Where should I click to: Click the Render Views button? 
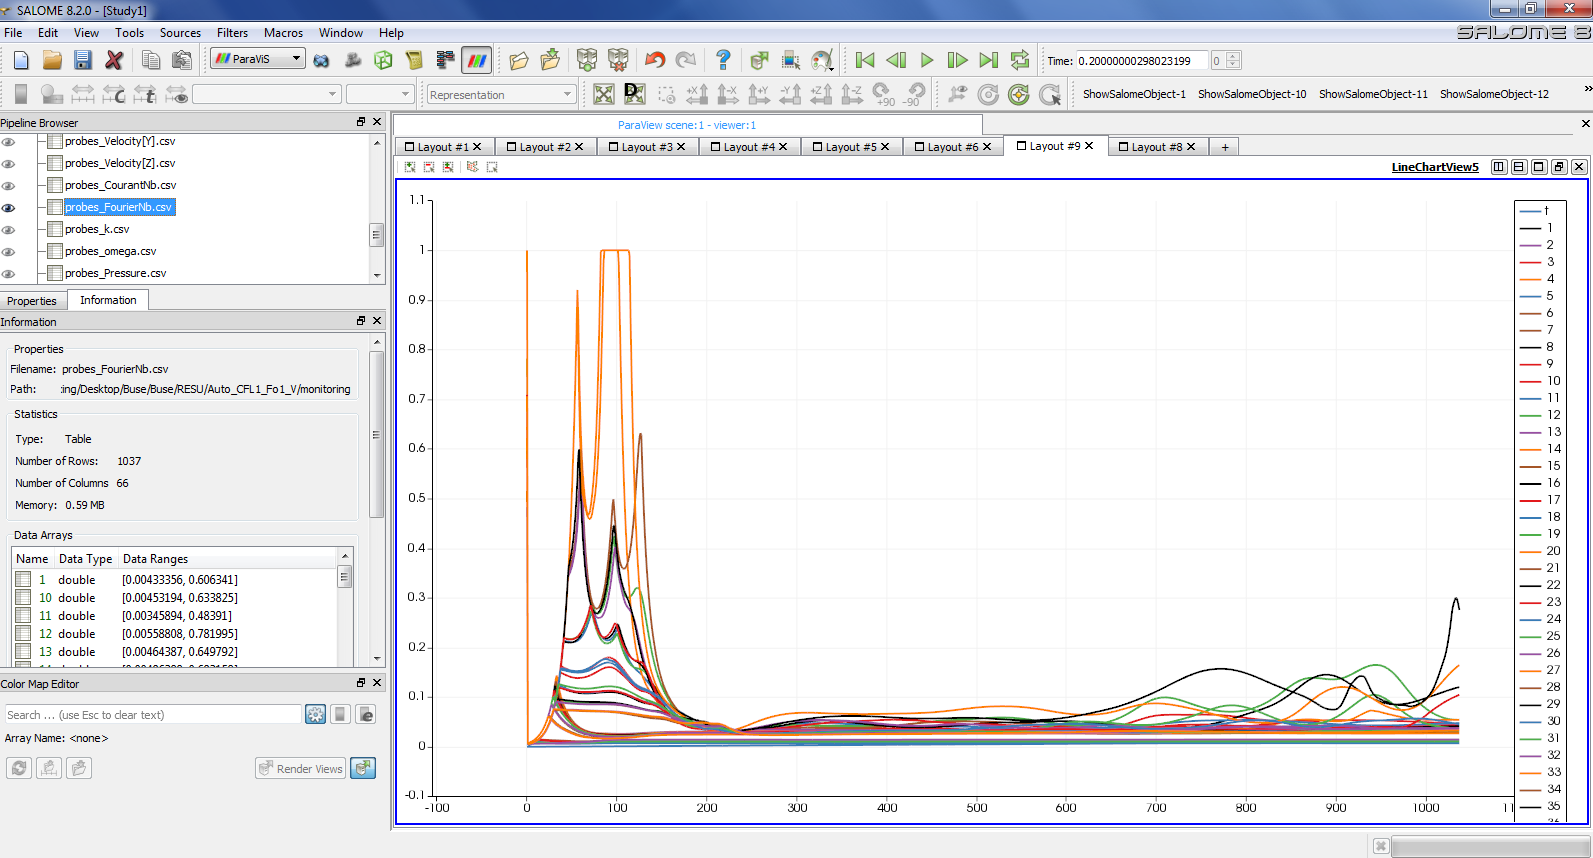coord(300,769)
